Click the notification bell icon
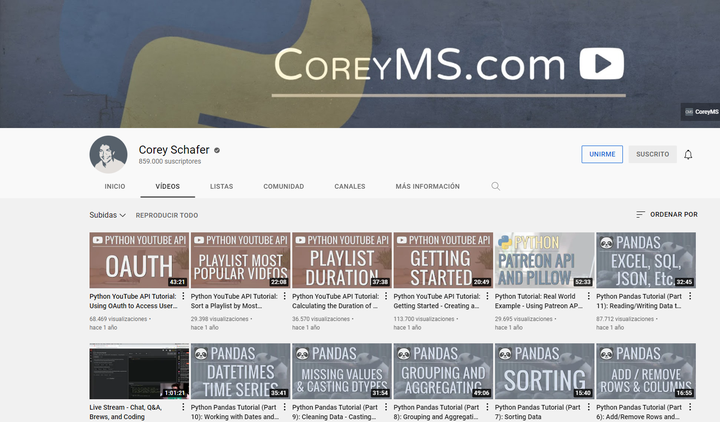Image resolution: width=720 pixels, height=422 pixels. tap(688, 155)
